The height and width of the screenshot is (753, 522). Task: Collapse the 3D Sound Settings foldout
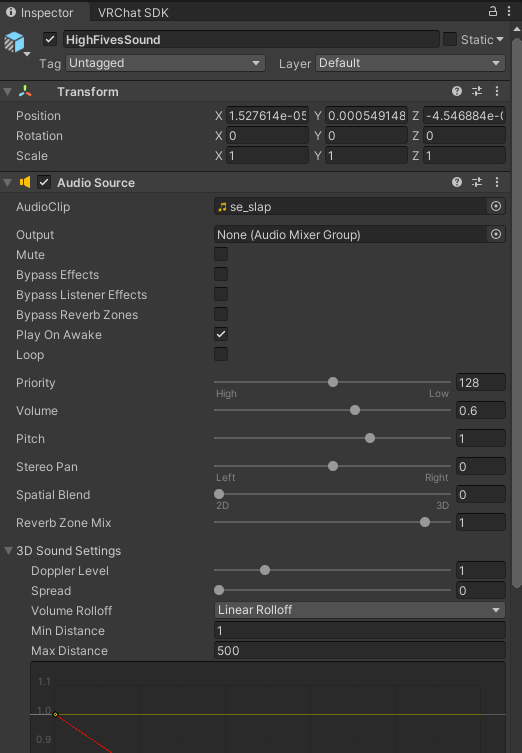coord(8,550)
